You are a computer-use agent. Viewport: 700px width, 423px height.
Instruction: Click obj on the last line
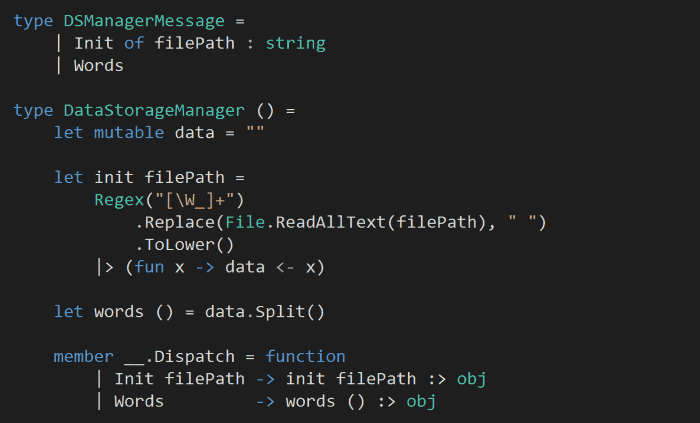click(422, 401)
